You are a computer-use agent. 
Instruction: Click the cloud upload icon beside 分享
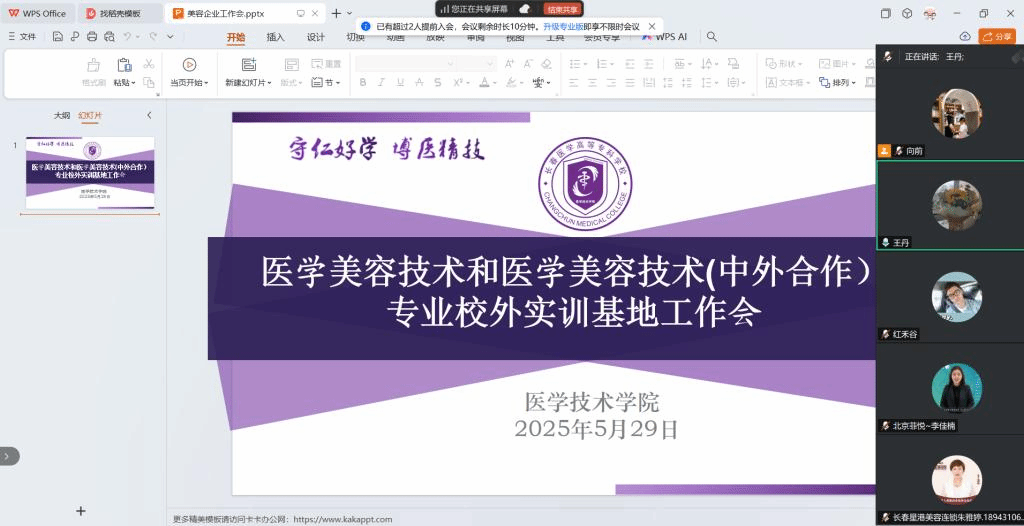click(964, 36)
